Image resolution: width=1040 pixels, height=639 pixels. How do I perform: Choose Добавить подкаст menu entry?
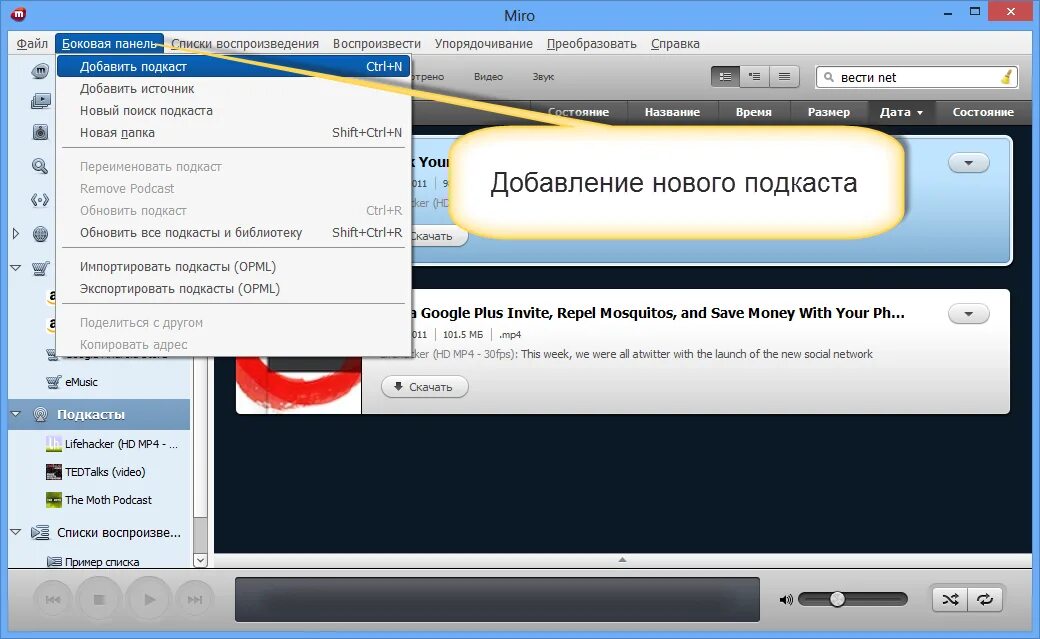(x=233, y=66)
